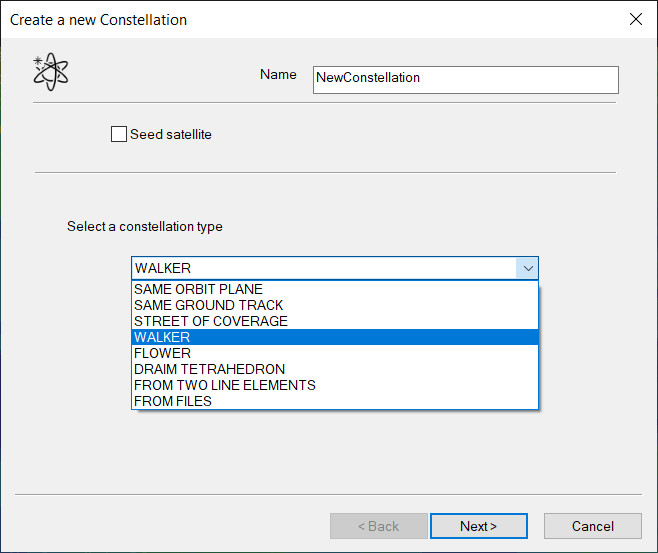Close the Create a new Constellation dialog
Screen dimensions: 658x553
635,19
